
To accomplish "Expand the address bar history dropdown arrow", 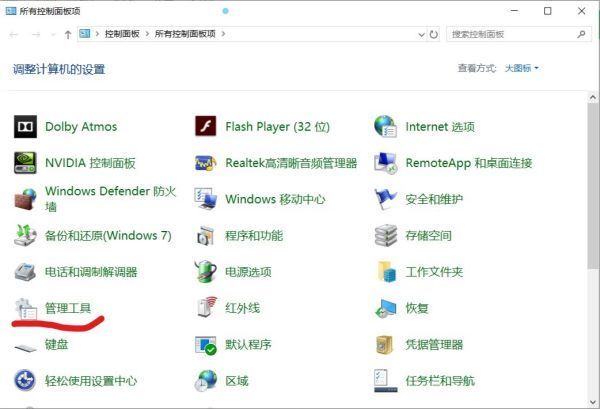I will pyautogui.click(x=421, y=34).
